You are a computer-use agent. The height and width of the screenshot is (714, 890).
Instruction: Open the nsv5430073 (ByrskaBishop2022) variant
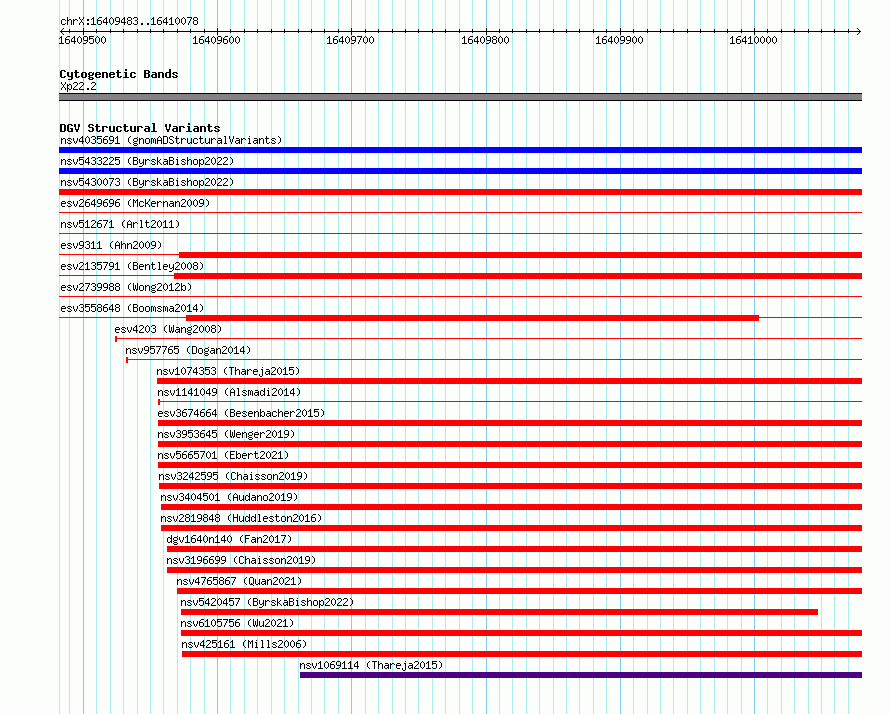(x=147, y=182)
